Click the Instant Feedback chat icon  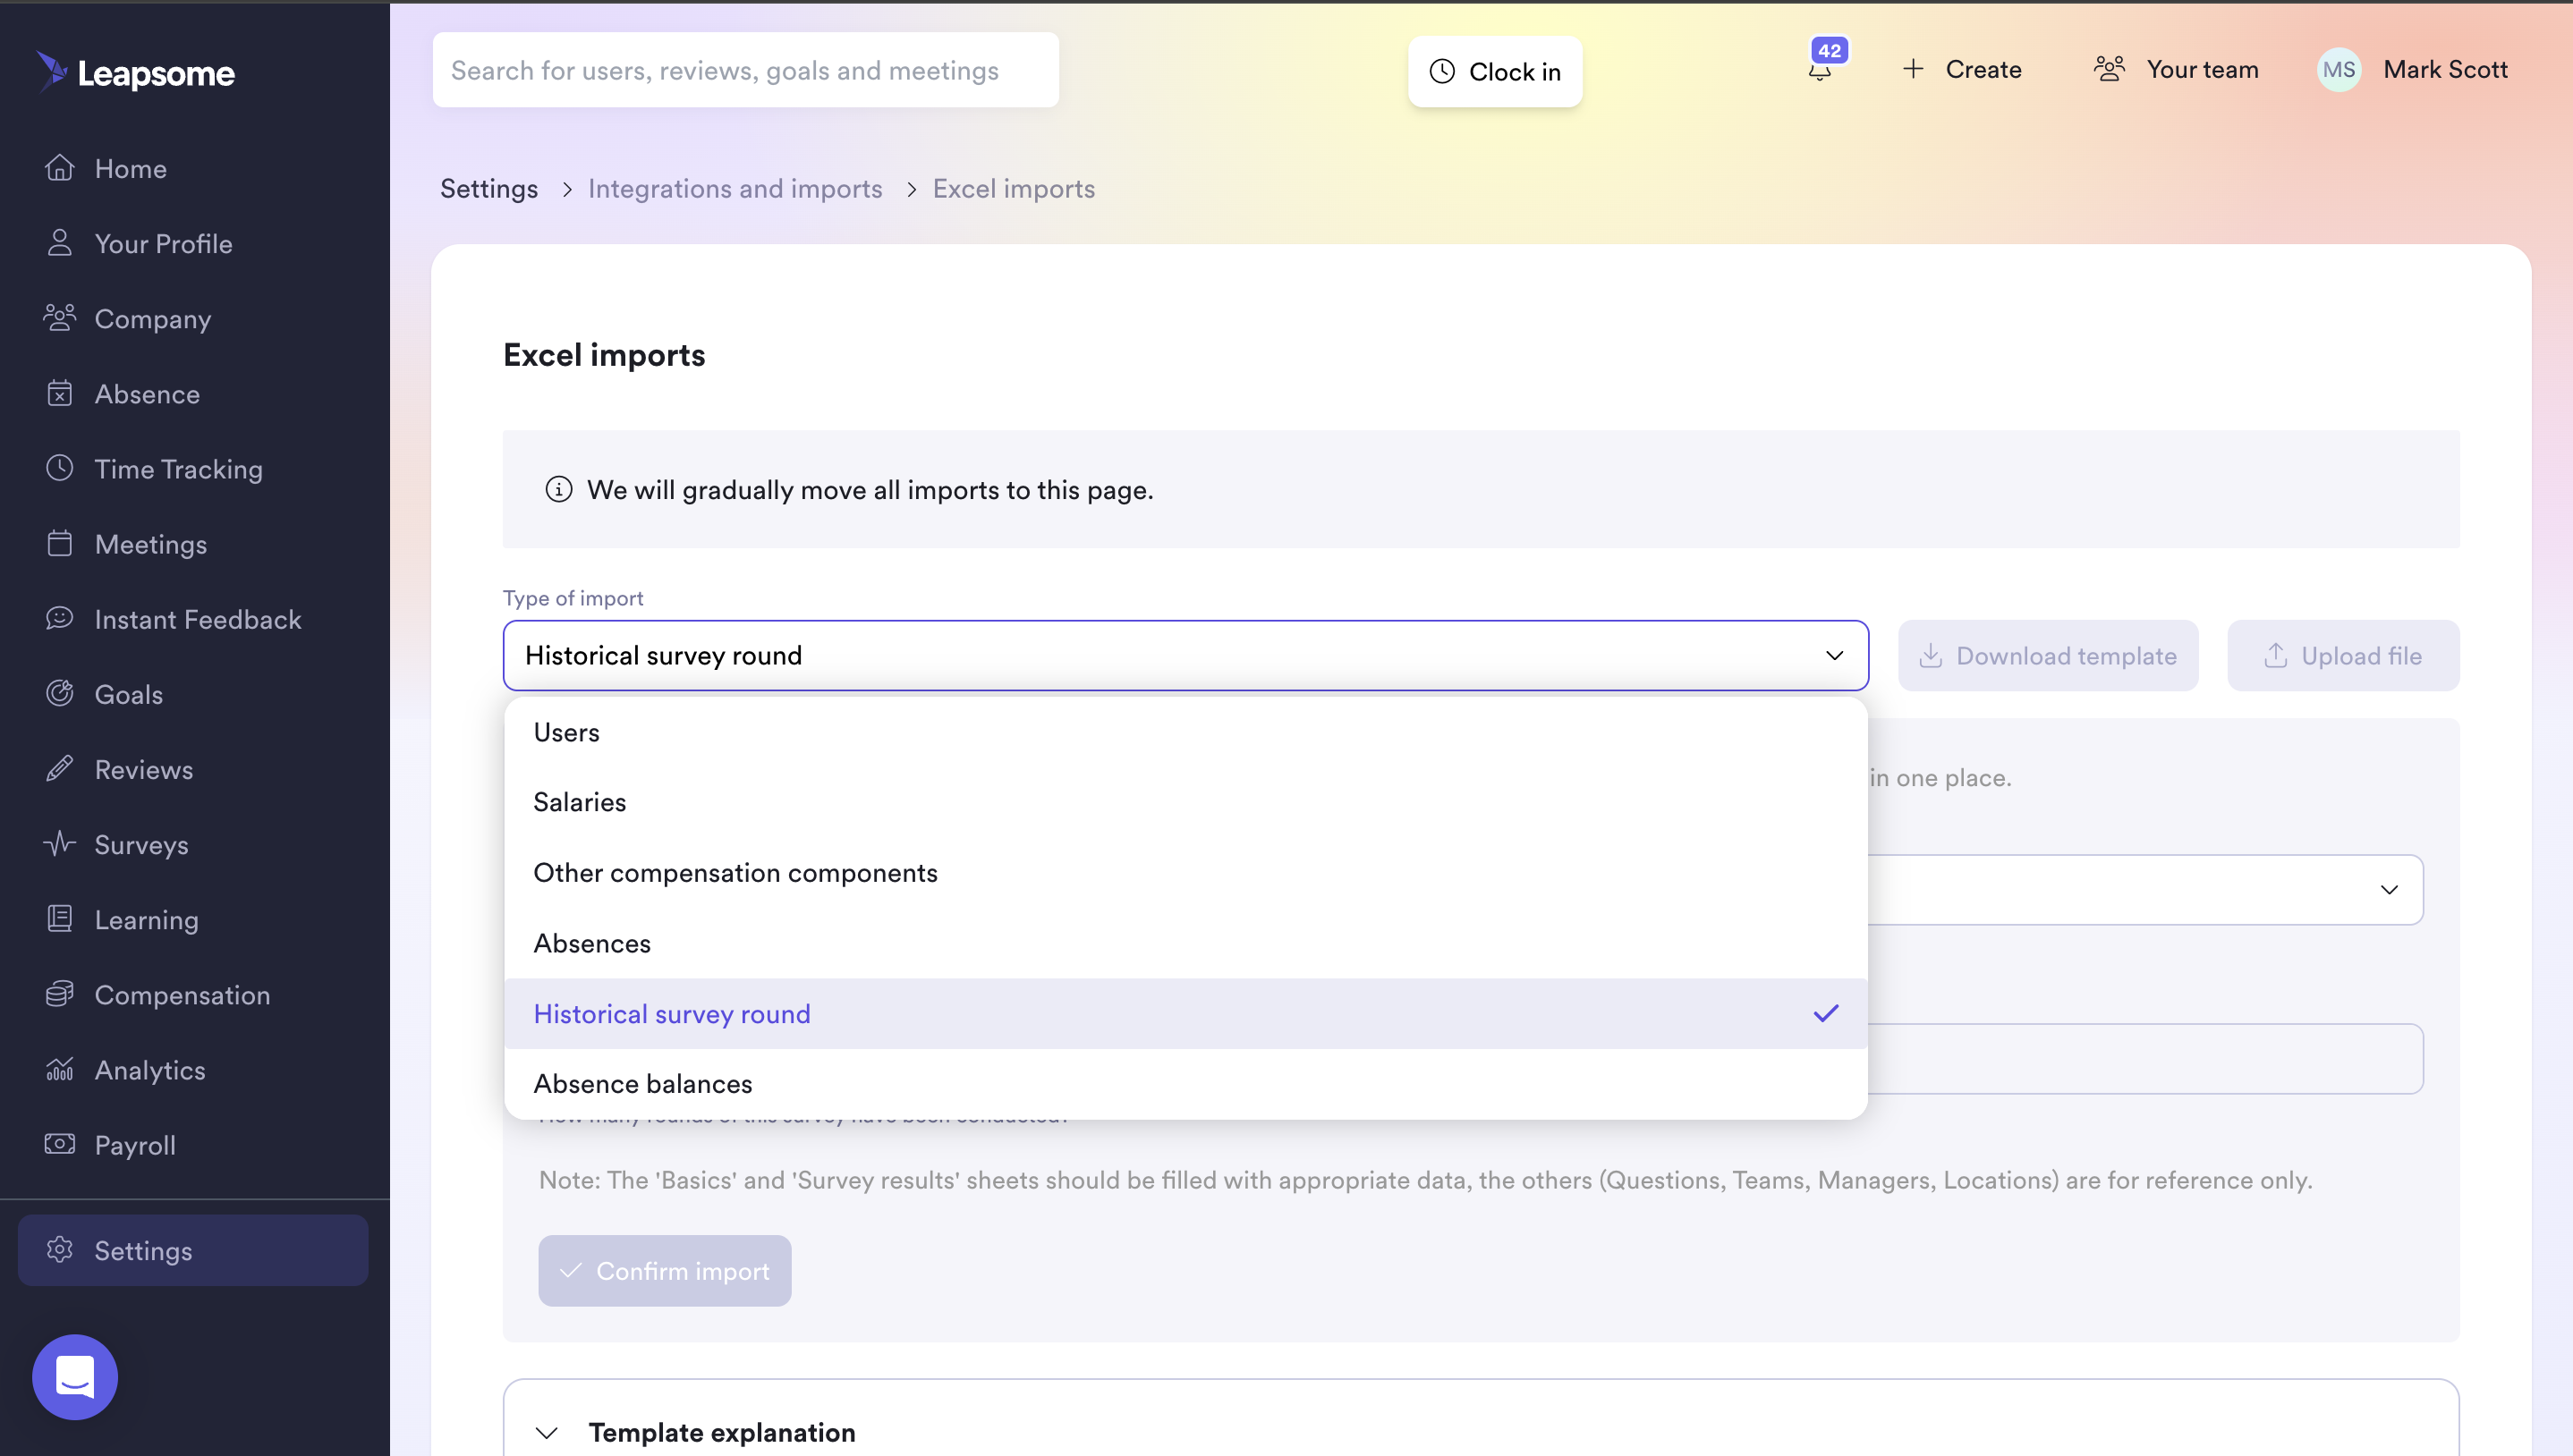click(x=60, y=618)
